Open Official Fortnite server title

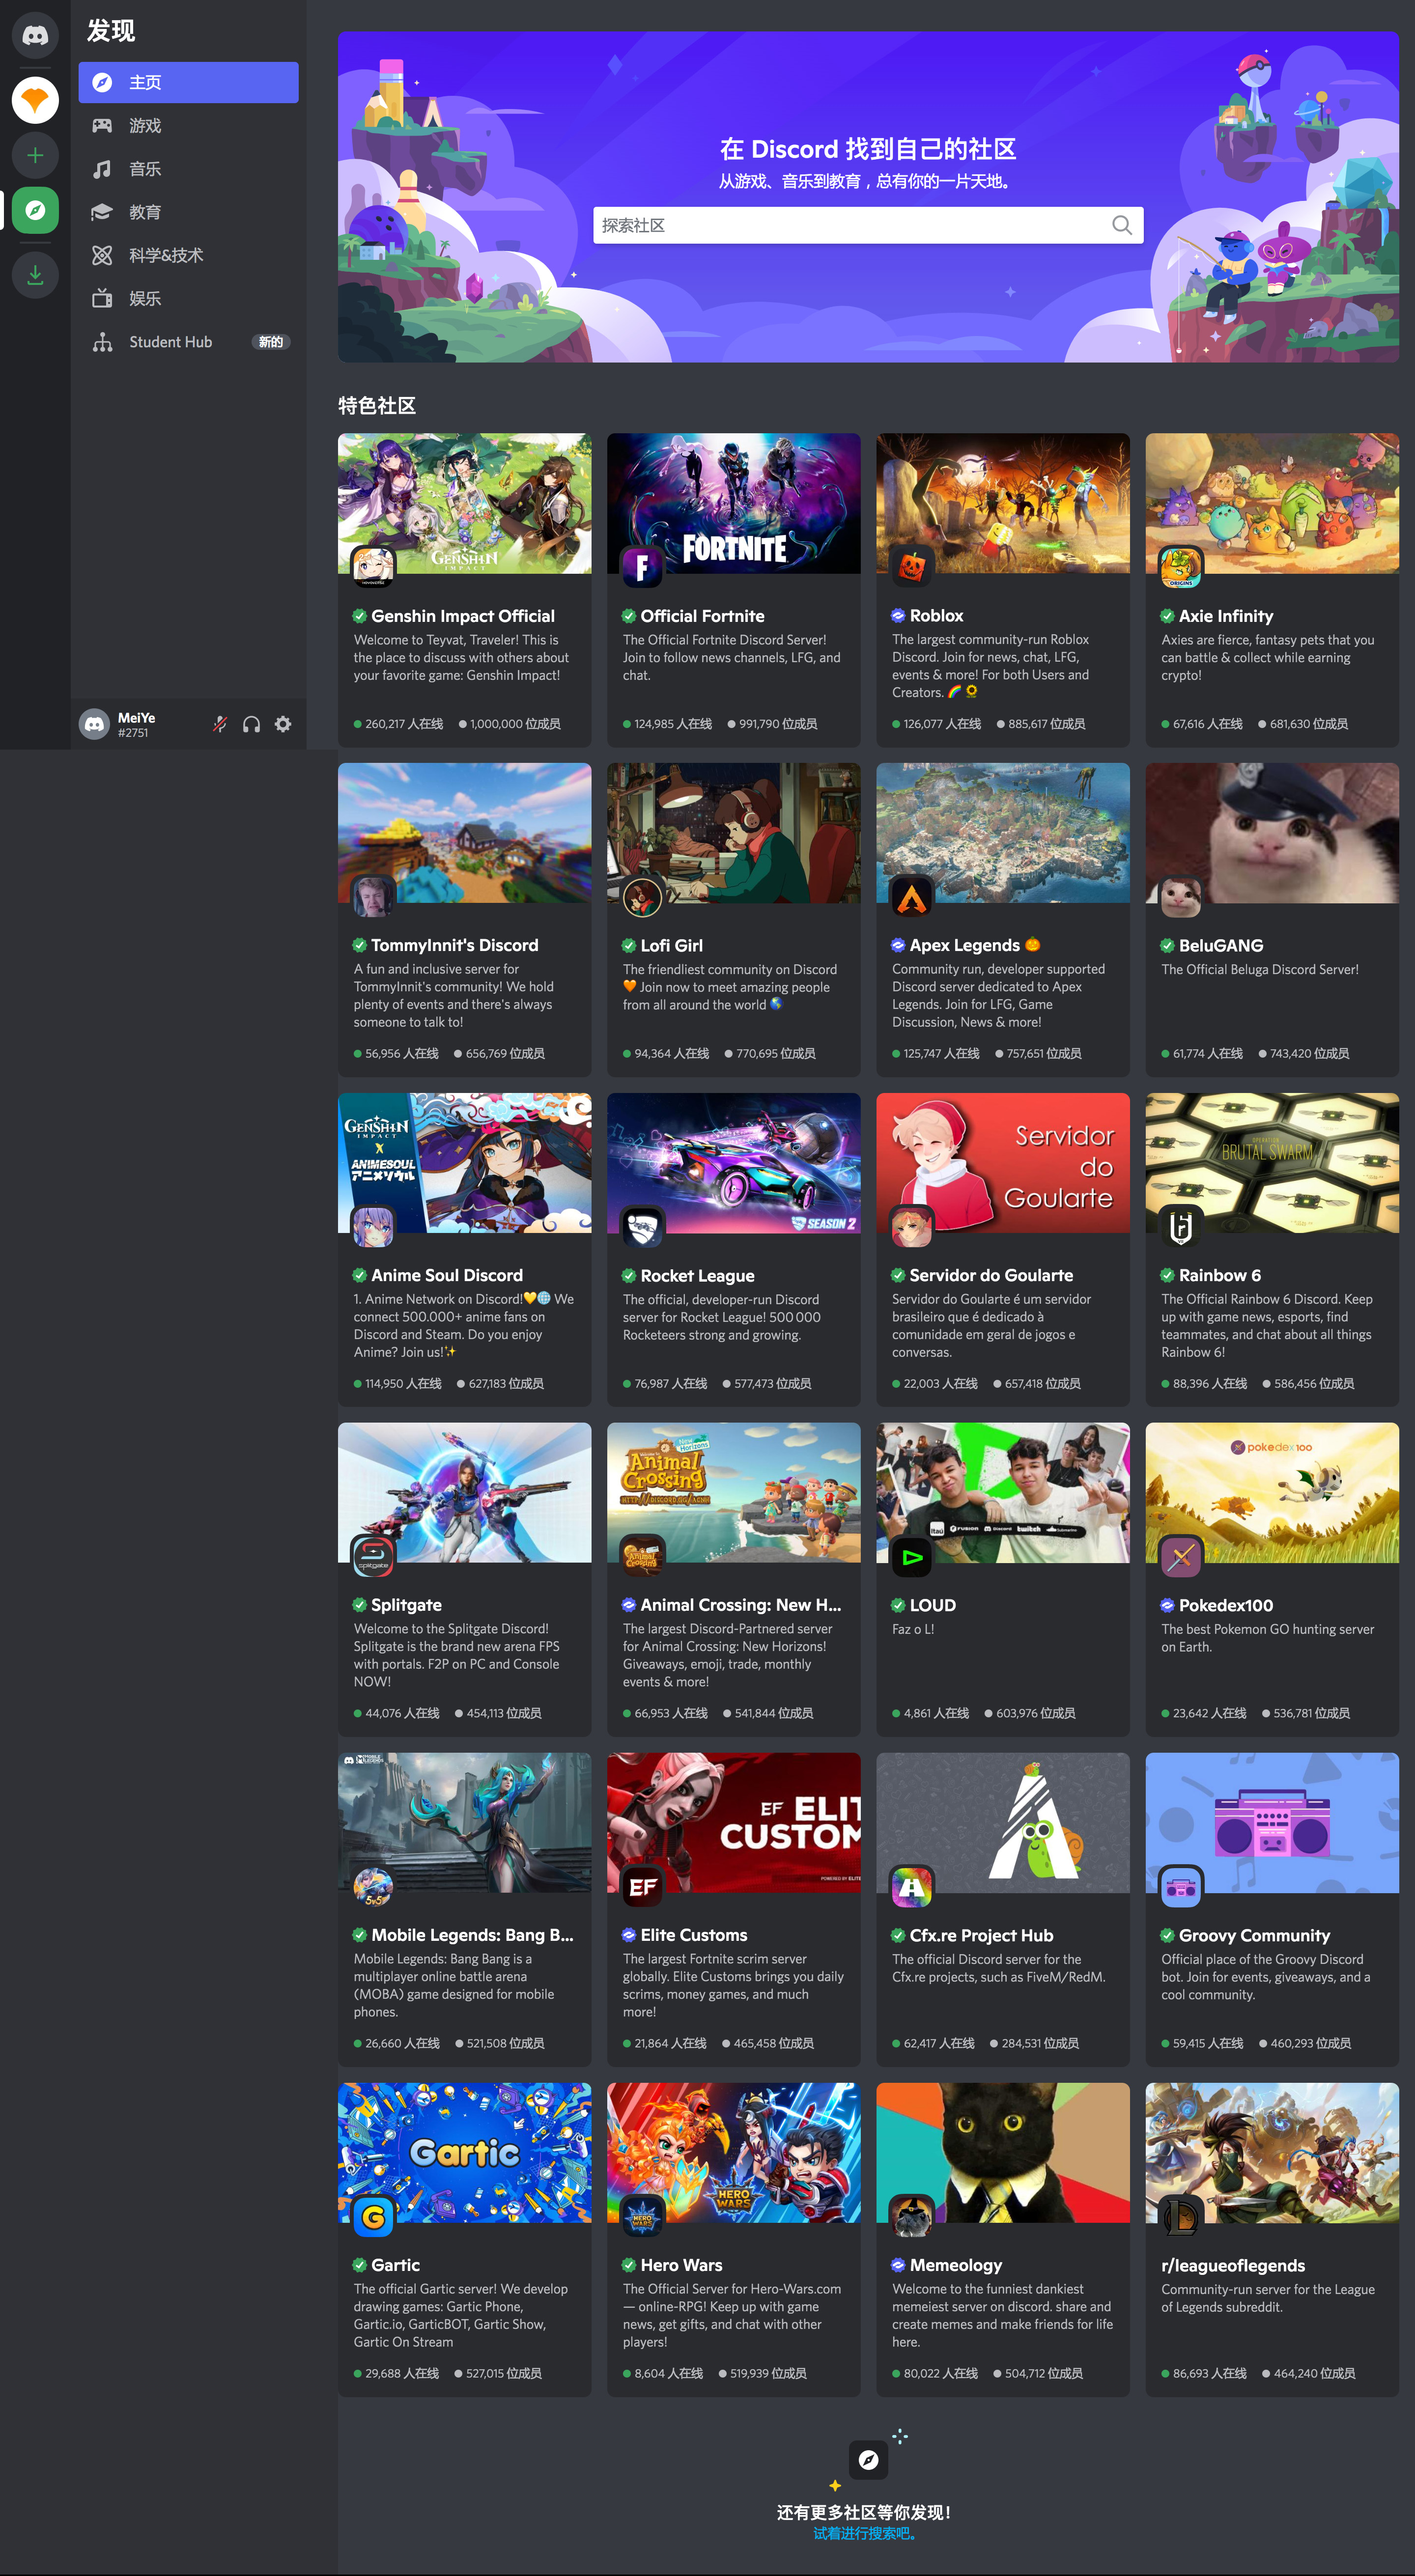(x=702, y=616)
